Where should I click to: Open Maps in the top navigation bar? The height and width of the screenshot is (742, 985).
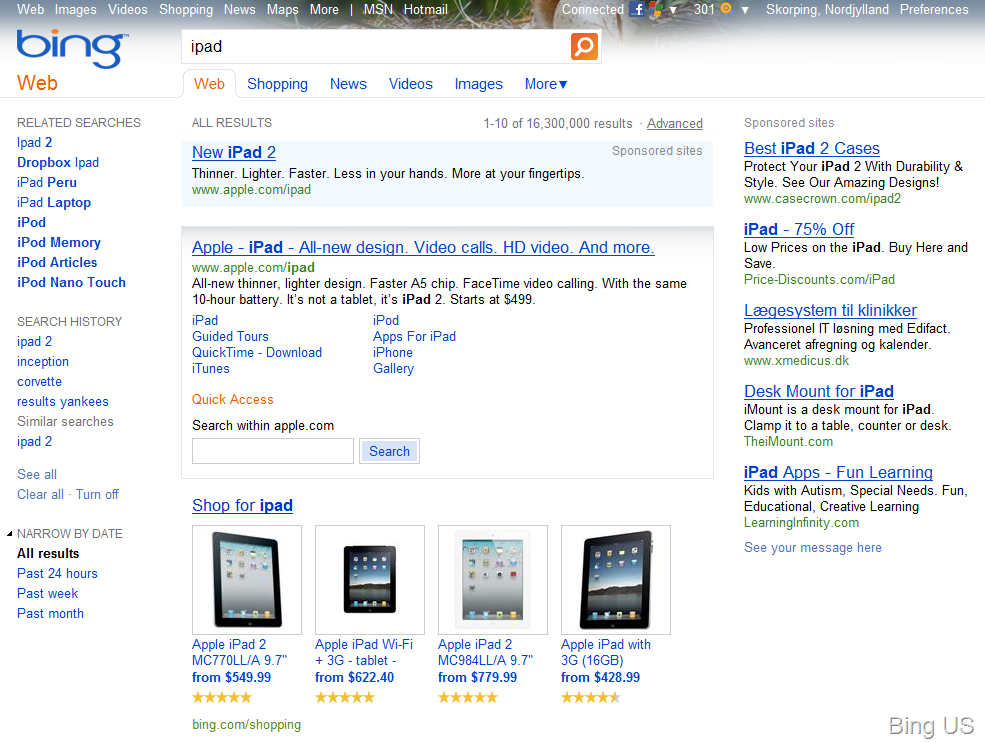click(x=282, y=9)
